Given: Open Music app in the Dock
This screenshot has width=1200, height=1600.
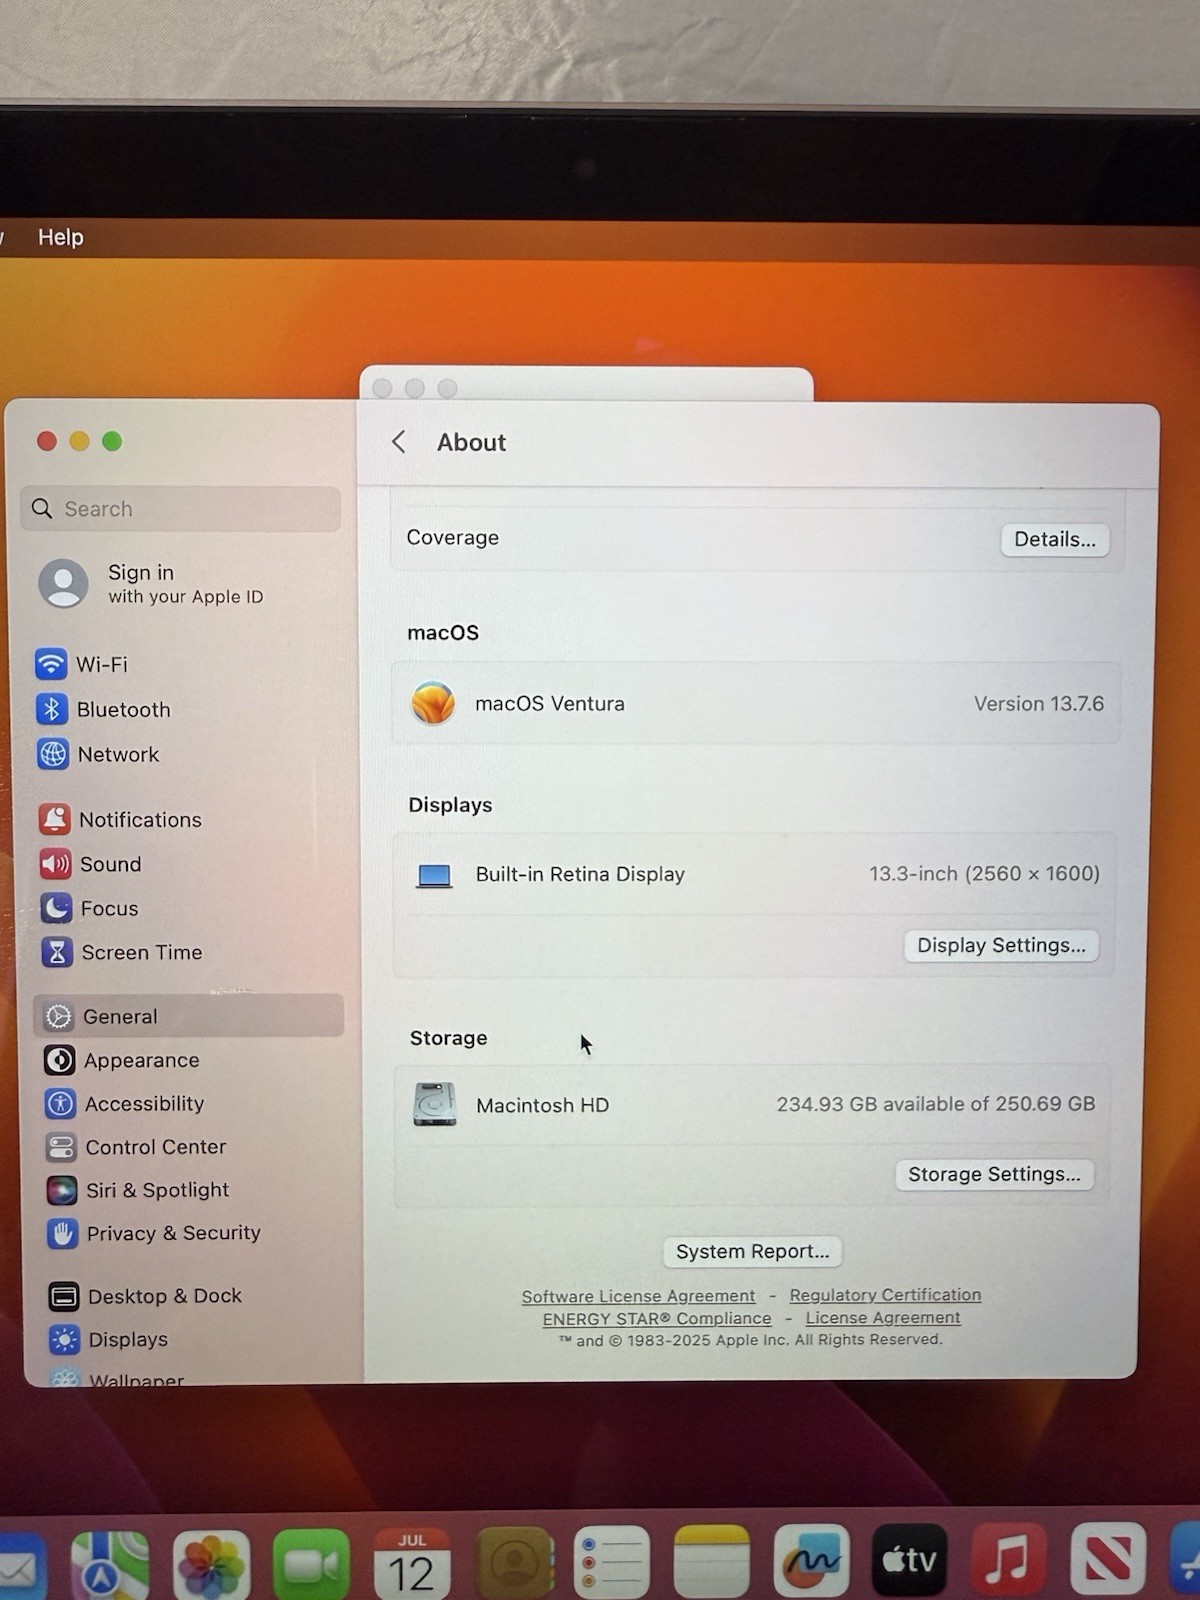Looking at the screenshot, I should pyautogui.click(x=1008, y=1559).
